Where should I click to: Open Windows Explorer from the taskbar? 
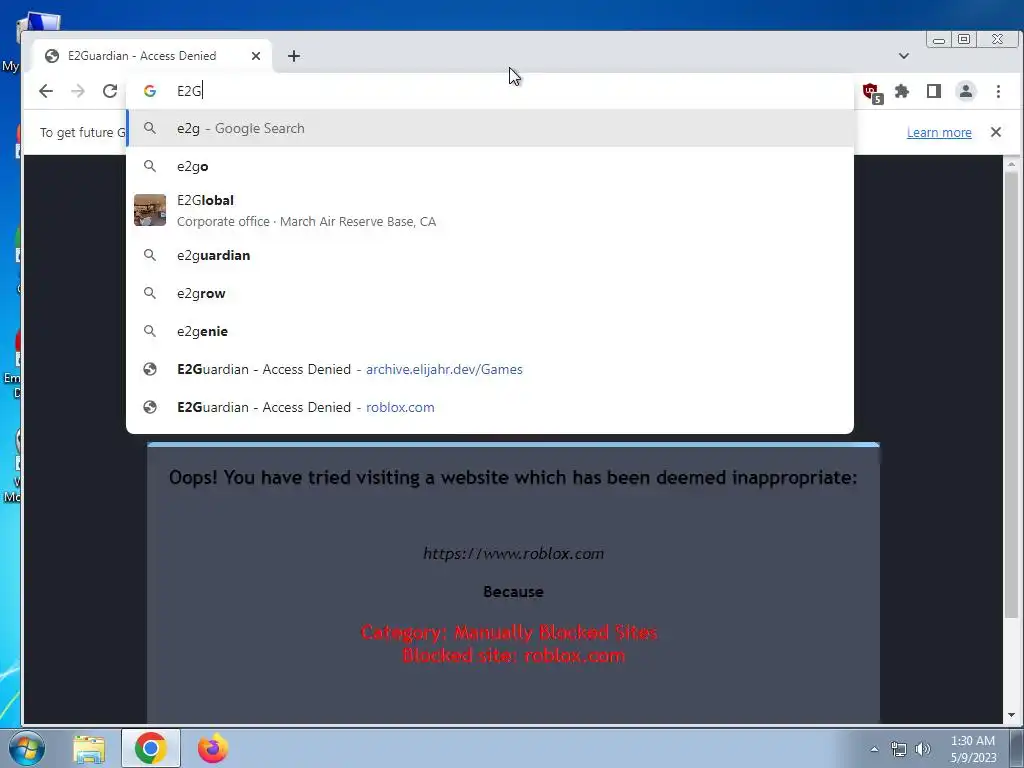[89, 749]
